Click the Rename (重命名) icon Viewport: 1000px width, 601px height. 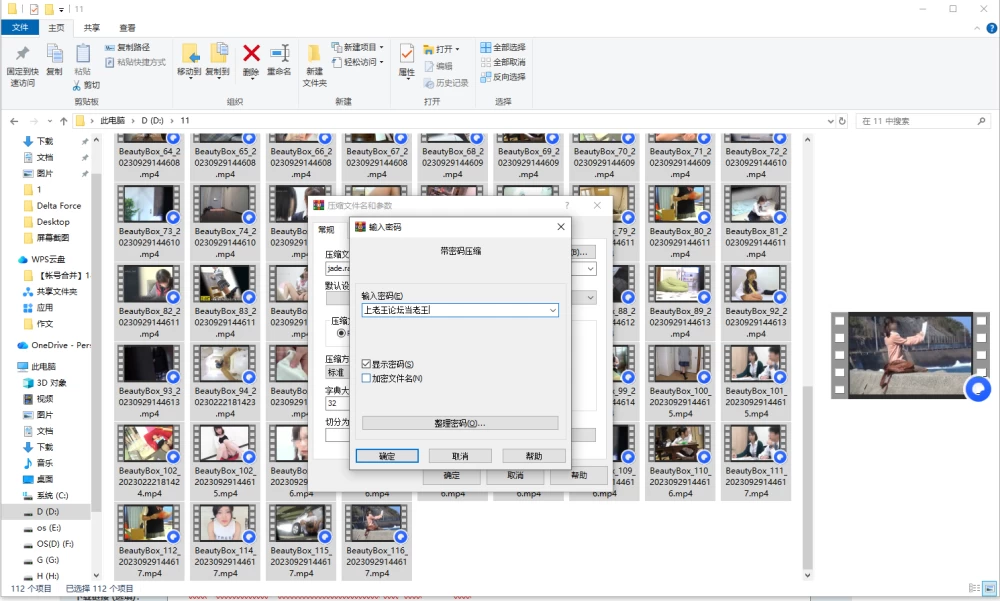click(x=279, y=54)
